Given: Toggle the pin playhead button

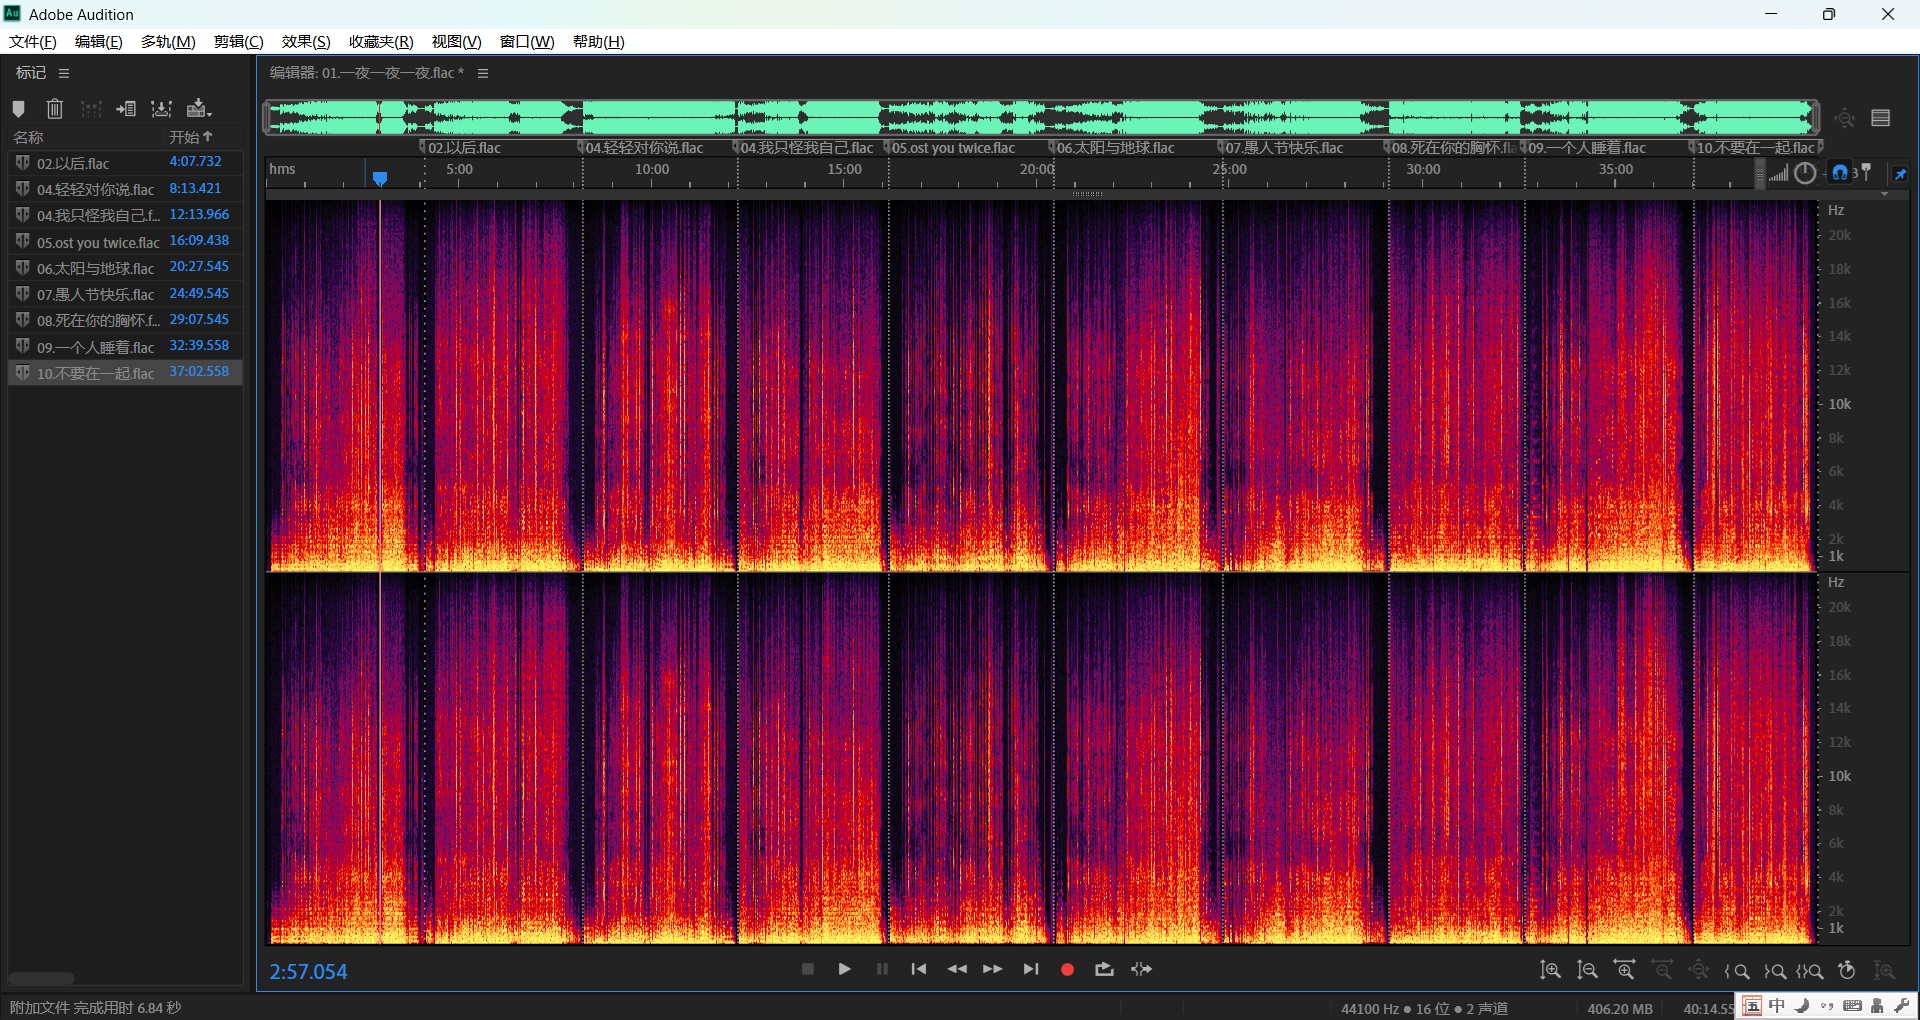Looking at the screenshot, I should click(1900, 173).
